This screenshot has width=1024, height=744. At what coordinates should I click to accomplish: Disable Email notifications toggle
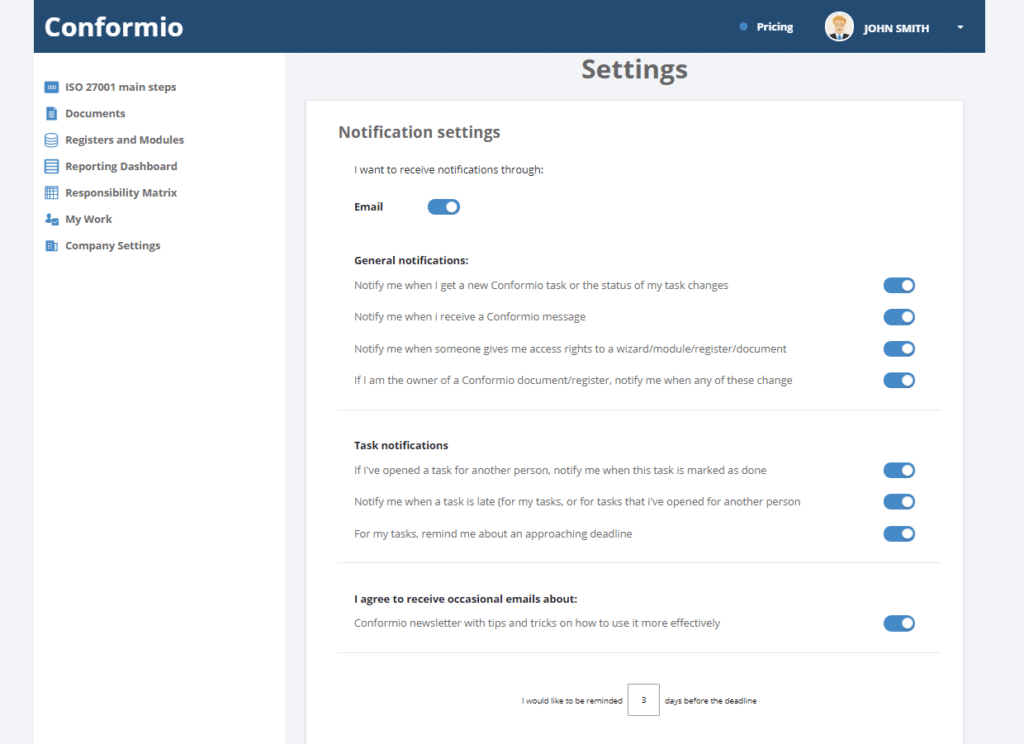(x=443, y=206)
